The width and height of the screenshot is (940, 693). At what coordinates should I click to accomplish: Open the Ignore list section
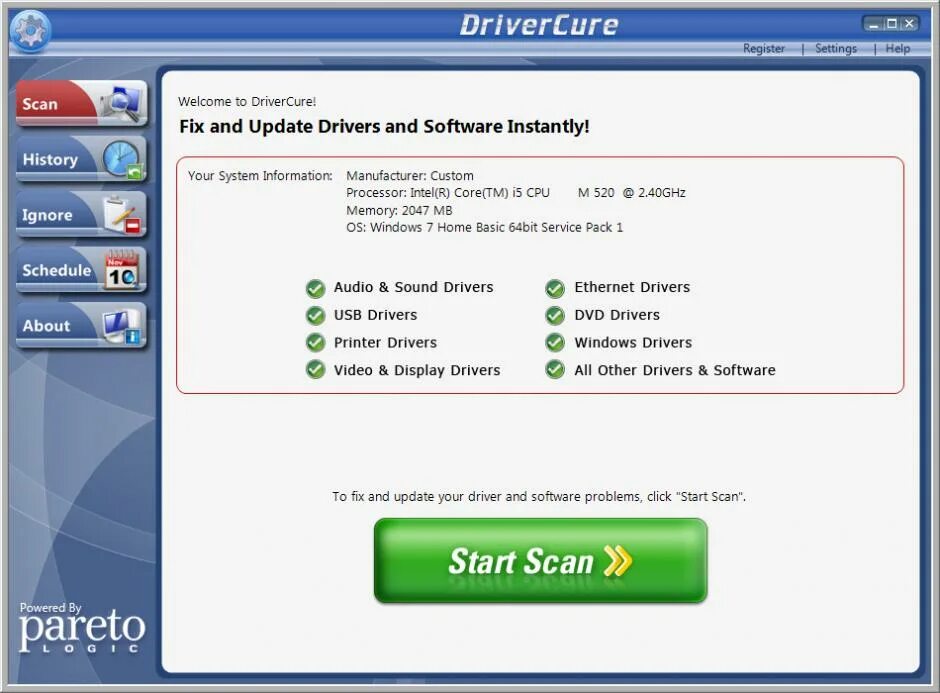point(82,214)
